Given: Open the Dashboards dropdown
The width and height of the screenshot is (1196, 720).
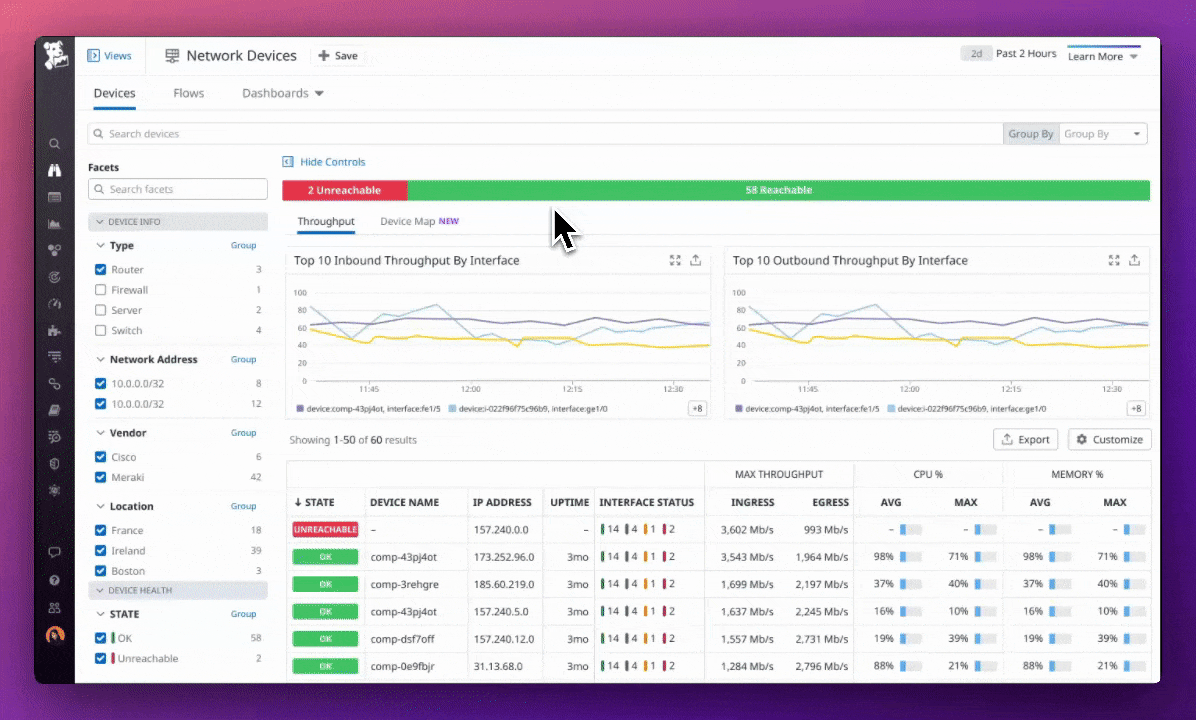Looking at the screenshot, I should (x=283, y=93).
